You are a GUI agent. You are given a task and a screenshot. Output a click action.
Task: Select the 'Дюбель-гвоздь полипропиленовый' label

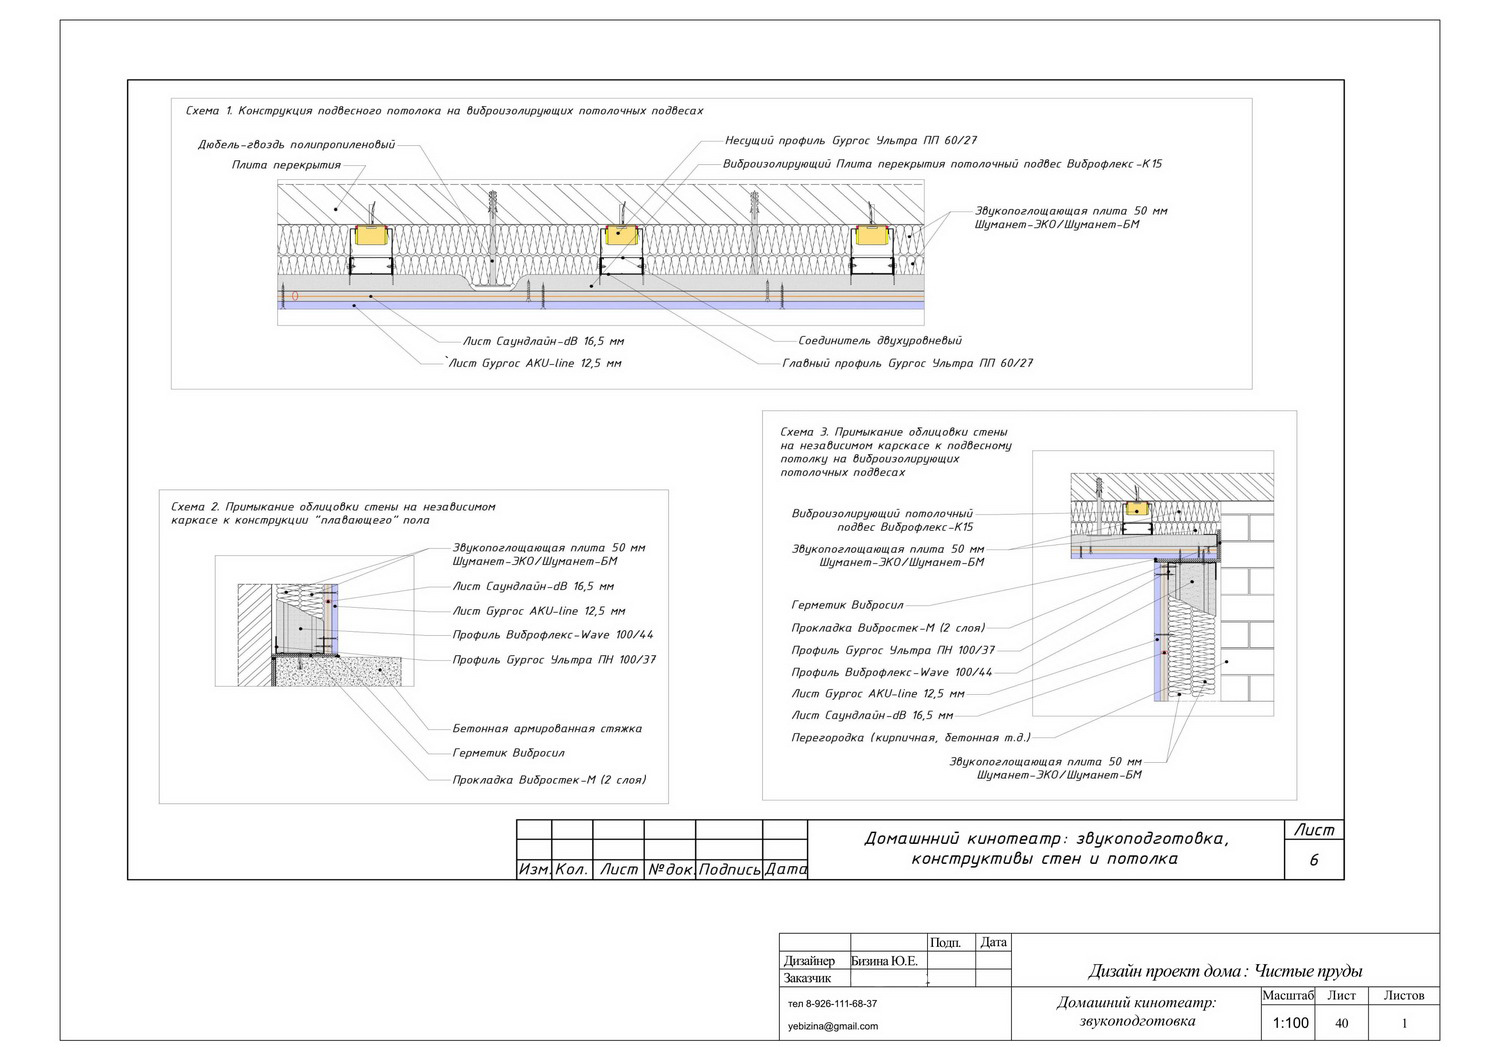click(296, 145)
